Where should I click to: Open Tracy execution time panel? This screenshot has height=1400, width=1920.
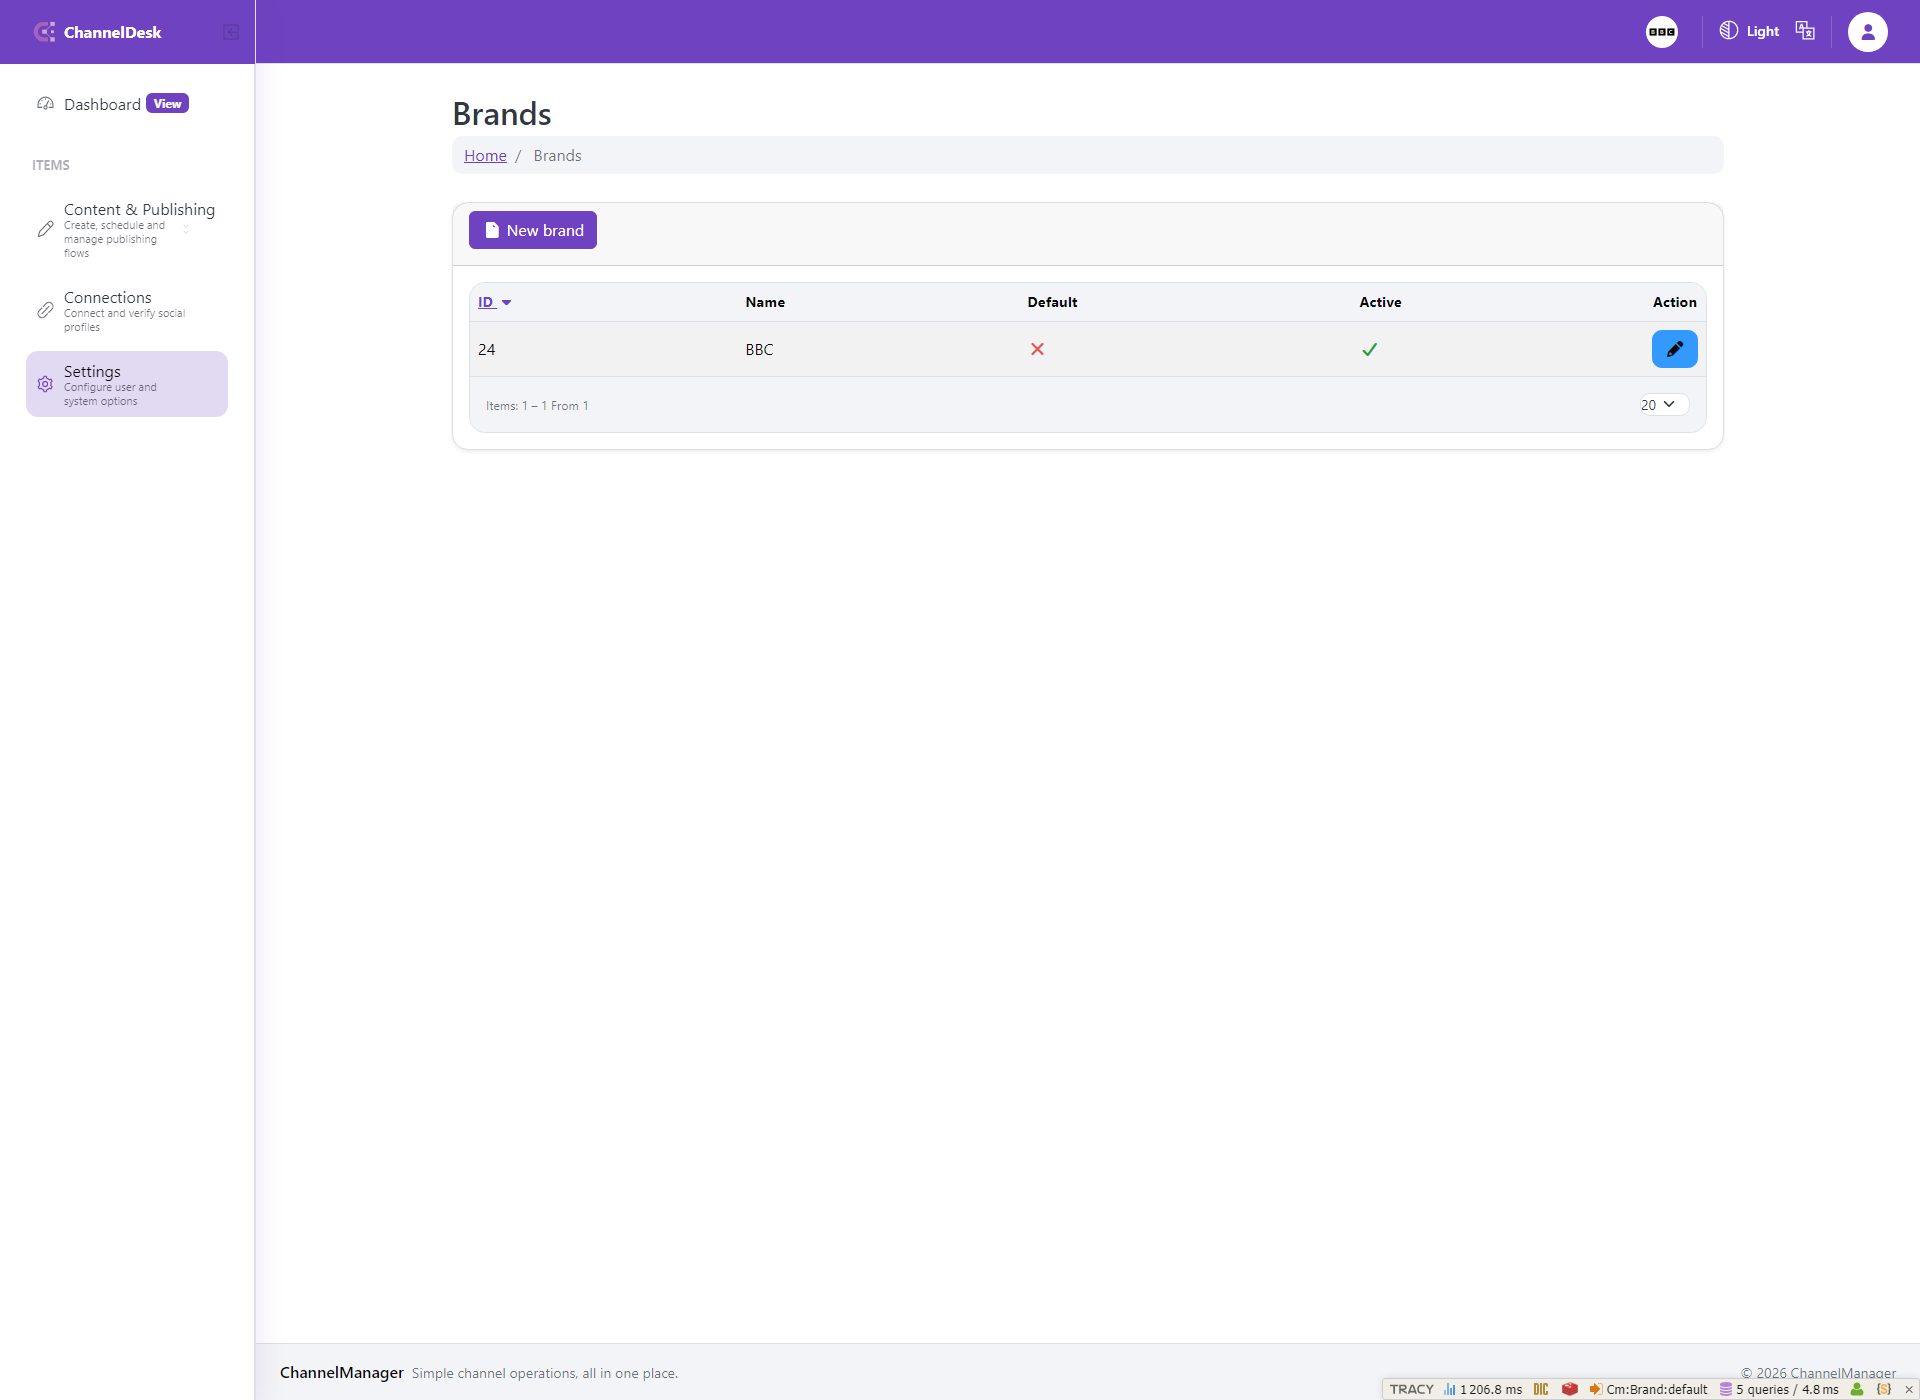pos(1483,1389)
